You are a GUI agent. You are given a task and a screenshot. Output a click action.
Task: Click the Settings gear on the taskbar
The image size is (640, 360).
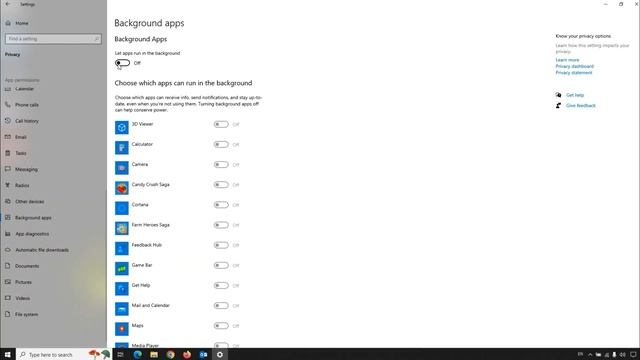(x=220, y=354)
